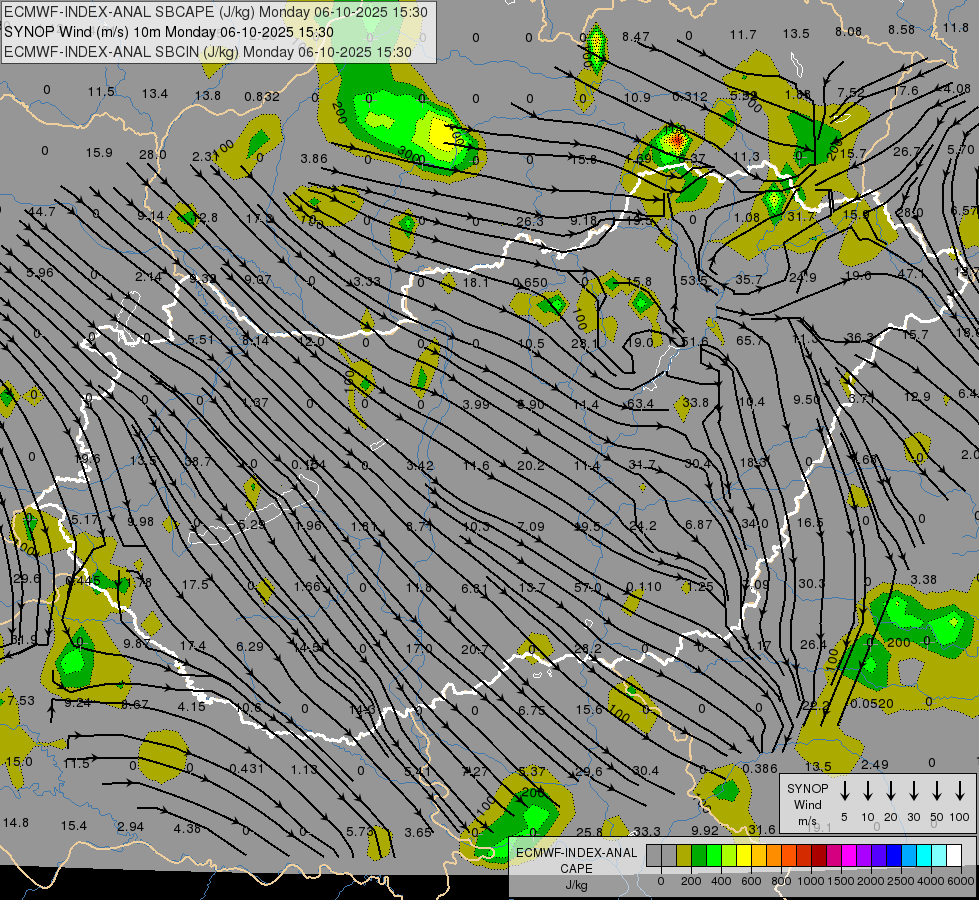Screen dimensions: 979x900
Task: Click the 6000 tick label on the CAPE colorbar
Action: [x=960, y=881]
